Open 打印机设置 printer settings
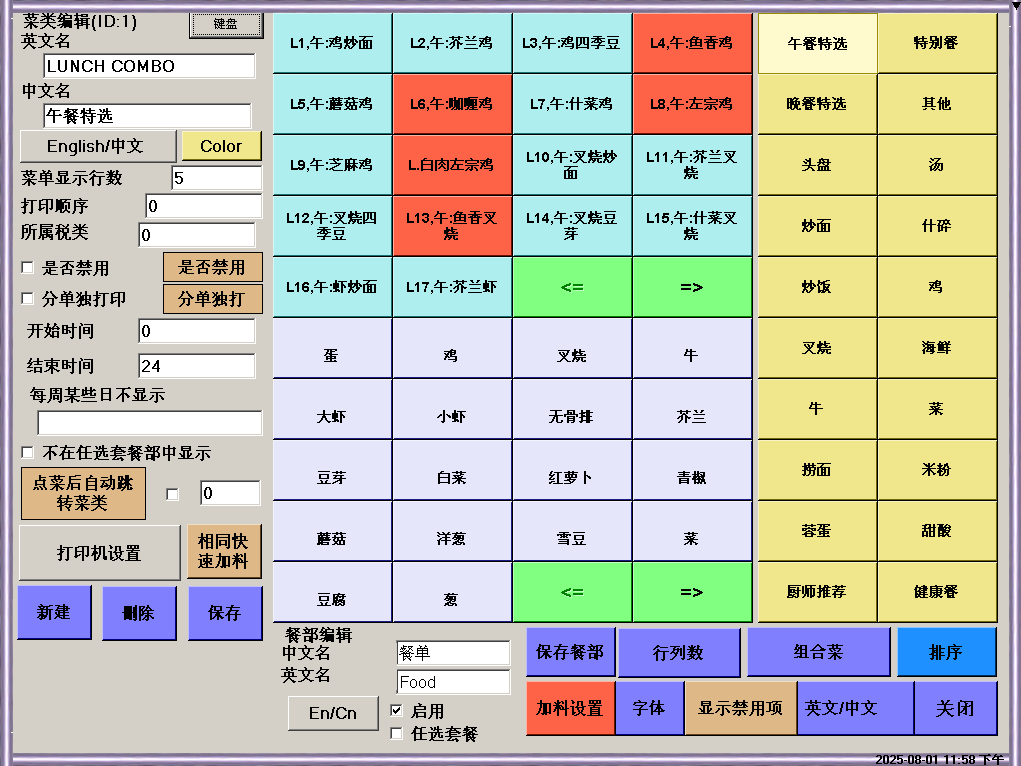1021x766 pixels. coord(98,553)
